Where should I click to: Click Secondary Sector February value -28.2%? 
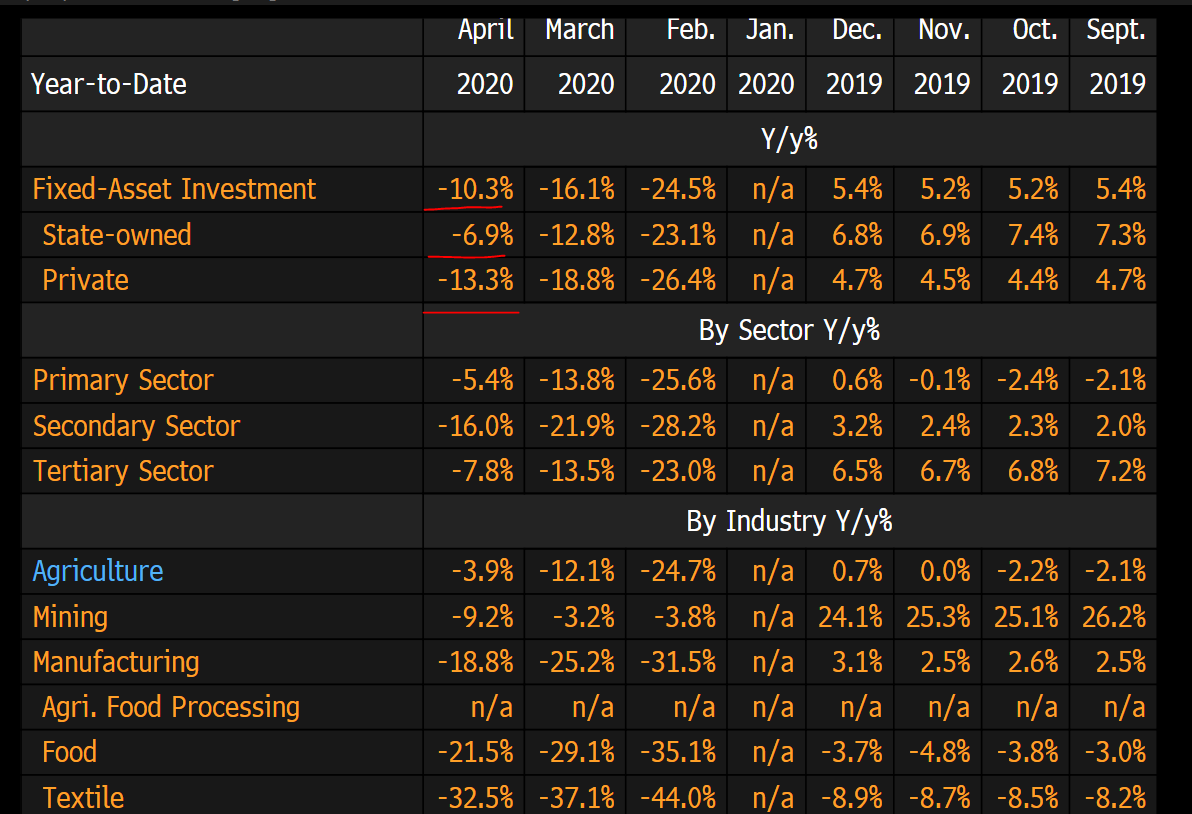coord(678,426)
